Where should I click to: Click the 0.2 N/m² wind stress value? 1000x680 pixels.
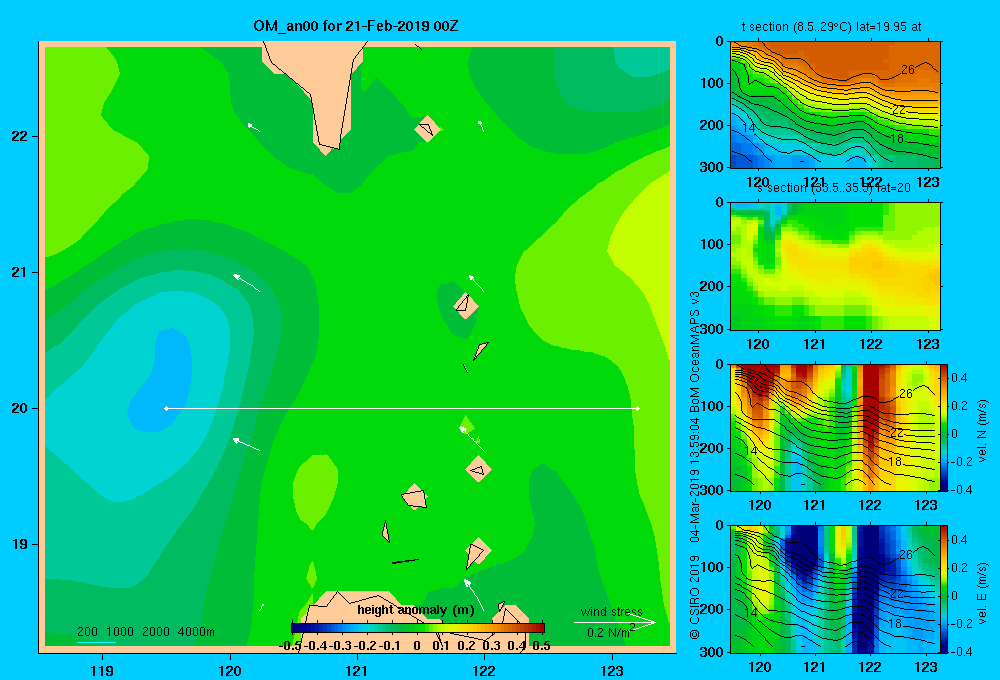pyautogui.click(x=611, y=632)
